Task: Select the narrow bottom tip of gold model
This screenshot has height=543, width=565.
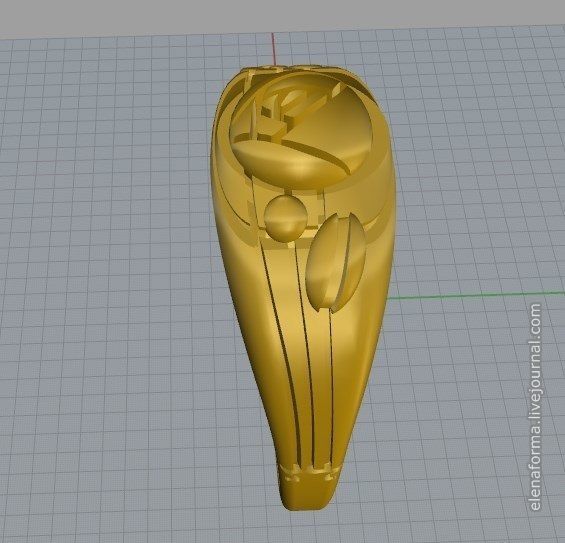Action: (x=309, y=488)
